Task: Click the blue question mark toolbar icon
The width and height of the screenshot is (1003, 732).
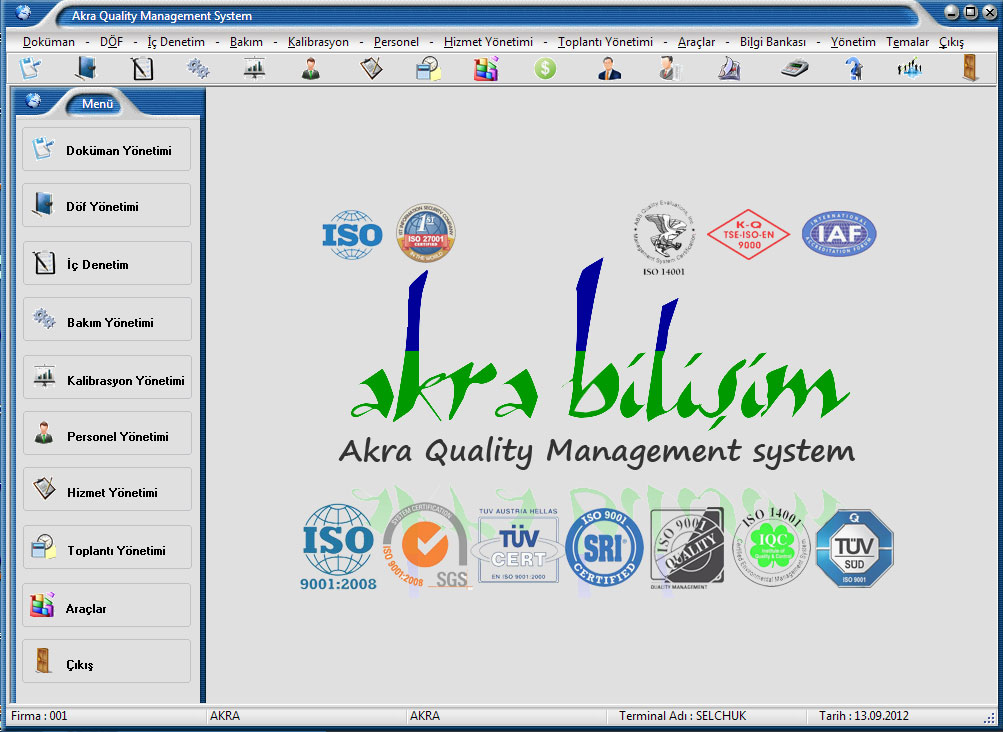Action: click(x=854, y=68)
